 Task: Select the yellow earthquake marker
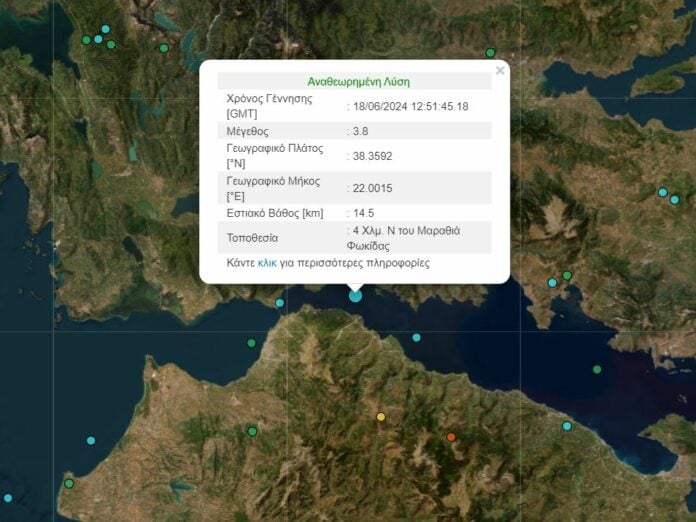click(381, 417)
